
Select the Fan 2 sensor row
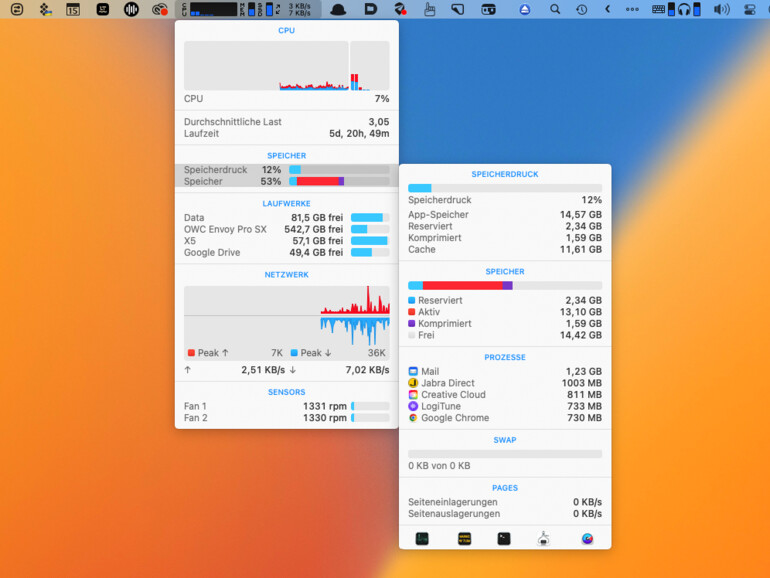coord(286,418)
